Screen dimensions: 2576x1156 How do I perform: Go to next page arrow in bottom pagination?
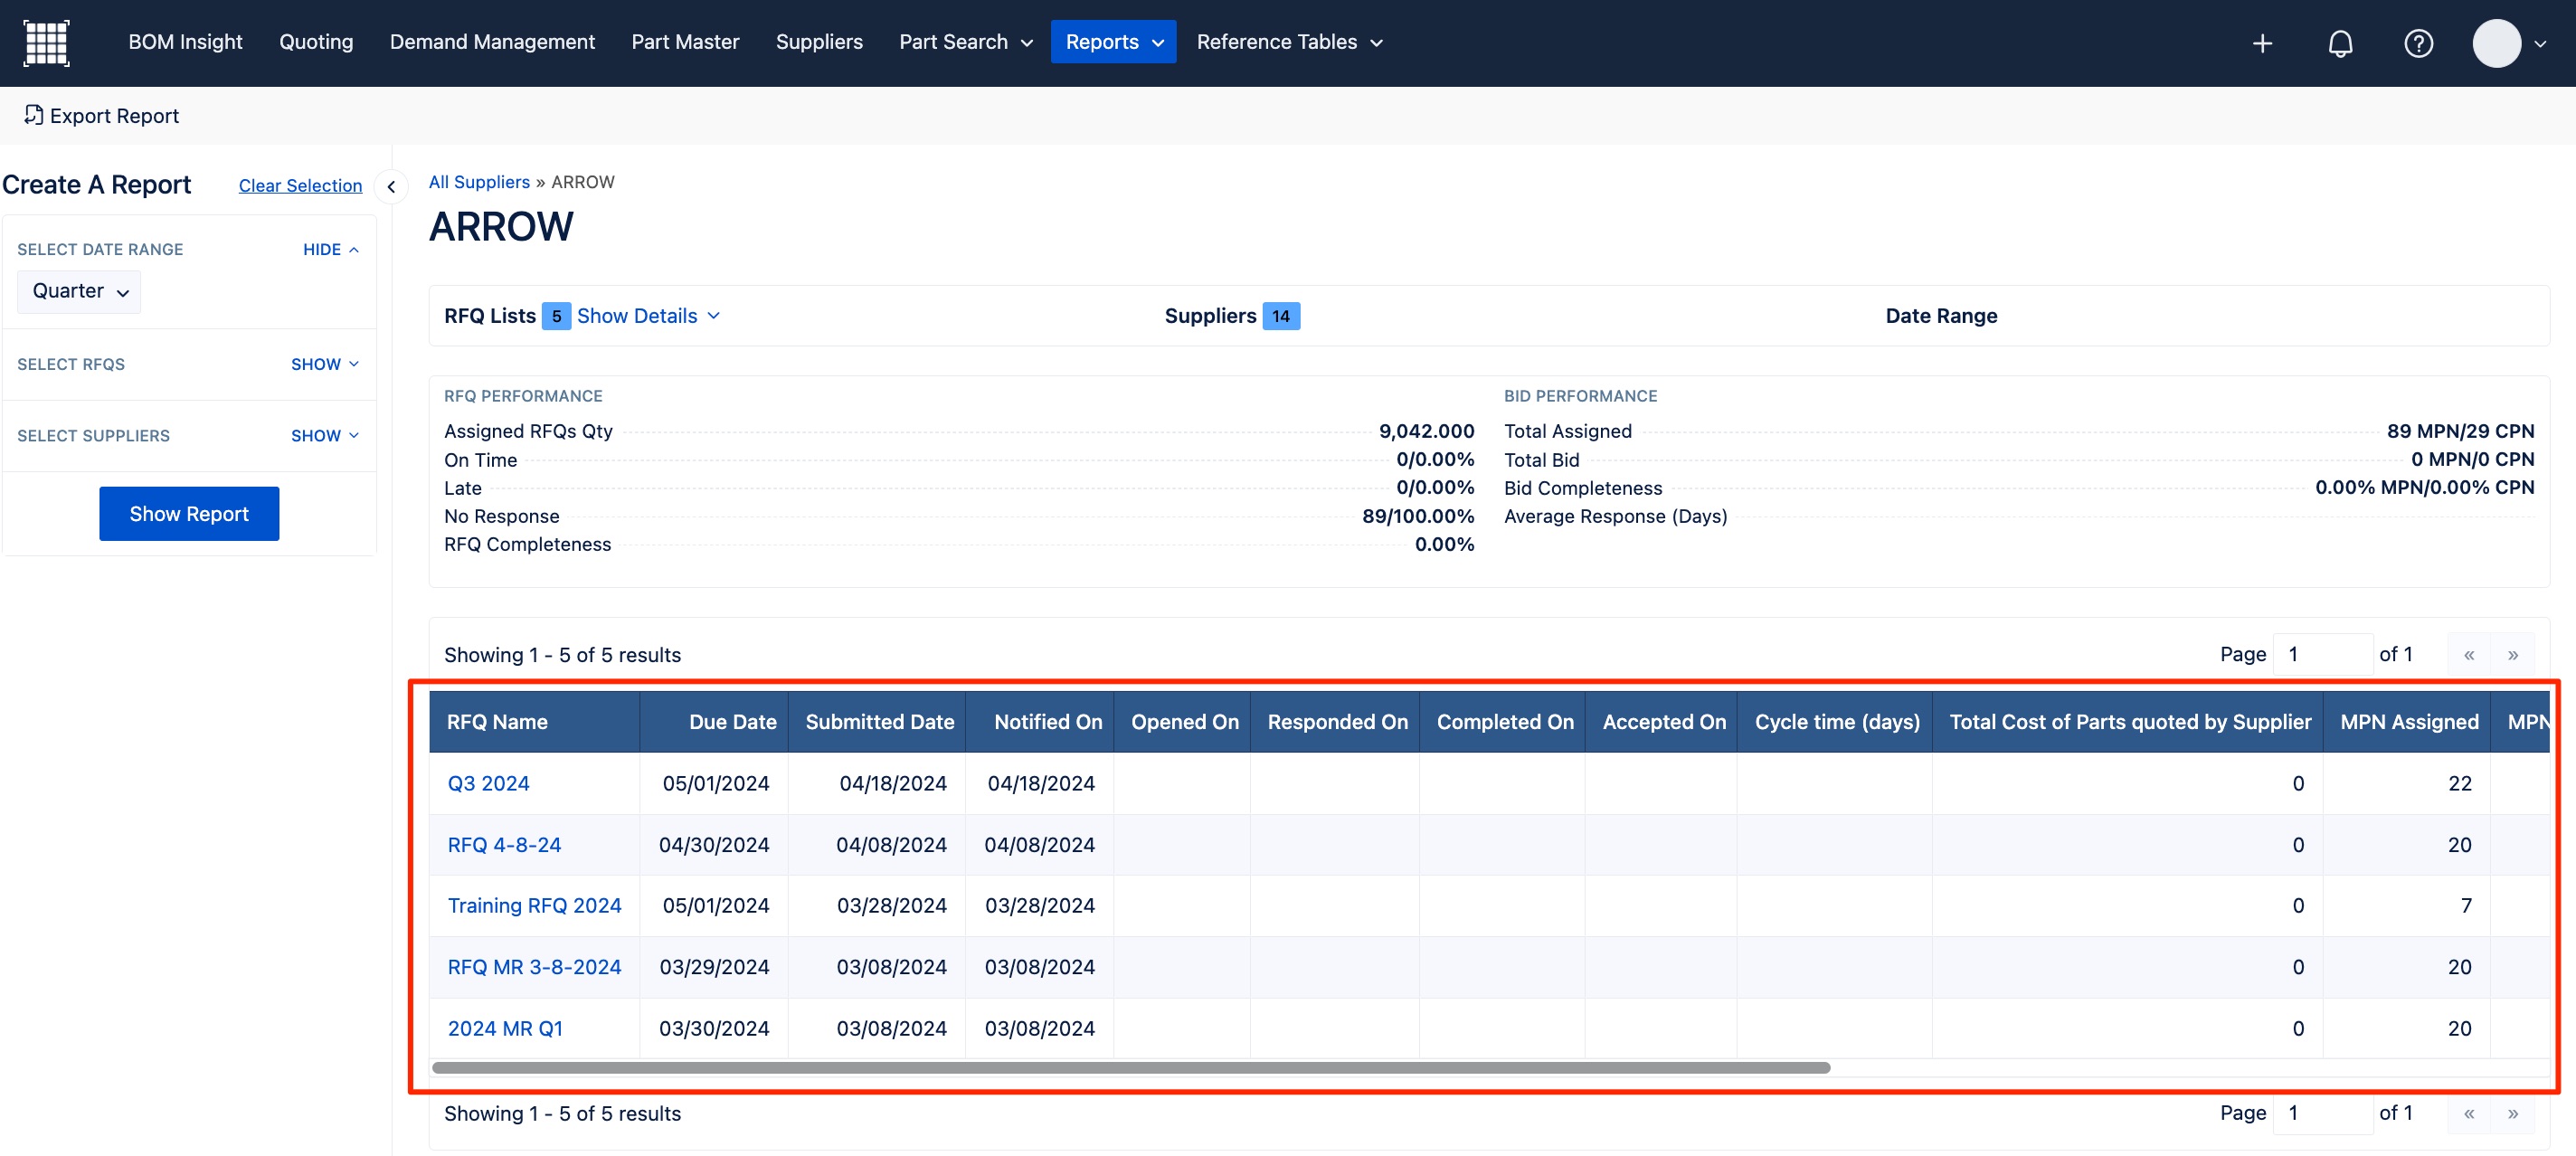[2512, 1113]
